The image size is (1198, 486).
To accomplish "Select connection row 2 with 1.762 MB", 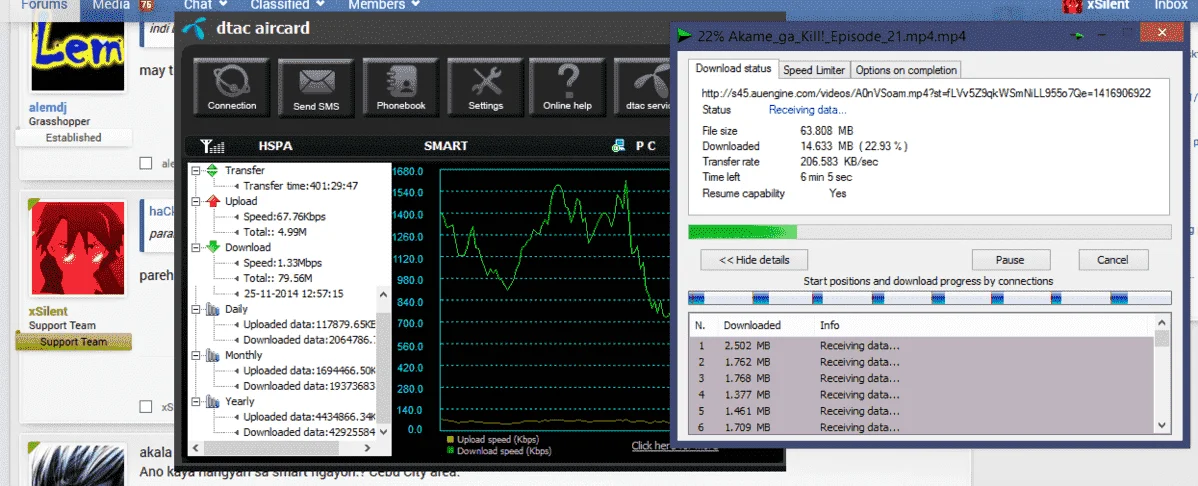I will point(922,362).
